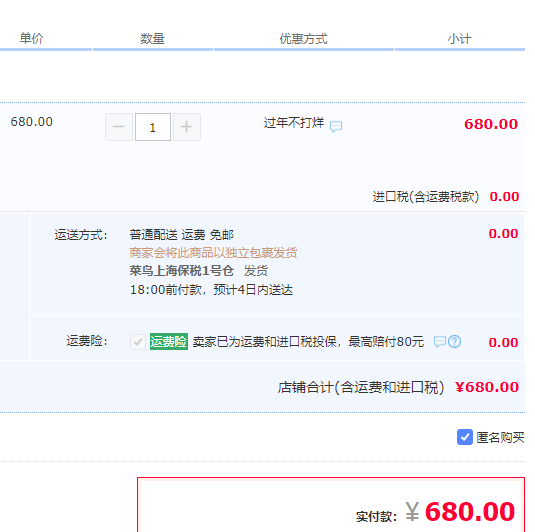The image size is (535, 532).
Task: Click the green 运费险 tag
Action: (169, 341)
